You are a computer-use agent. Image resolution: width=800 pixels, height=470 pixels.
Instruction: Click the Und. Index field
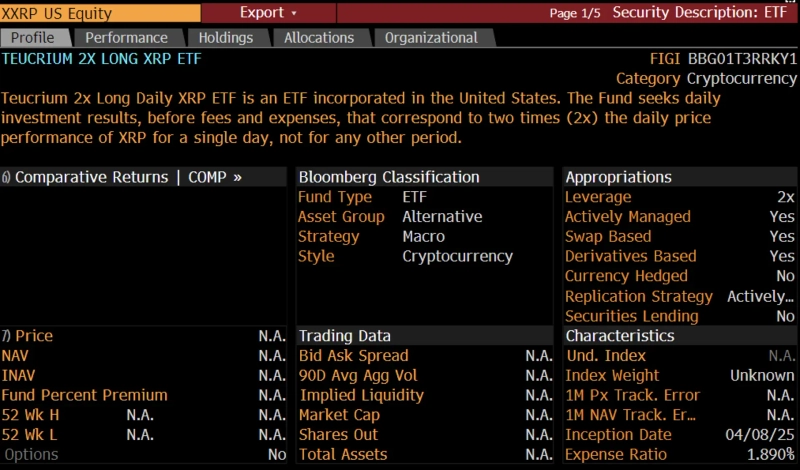[x=606, y=356]
